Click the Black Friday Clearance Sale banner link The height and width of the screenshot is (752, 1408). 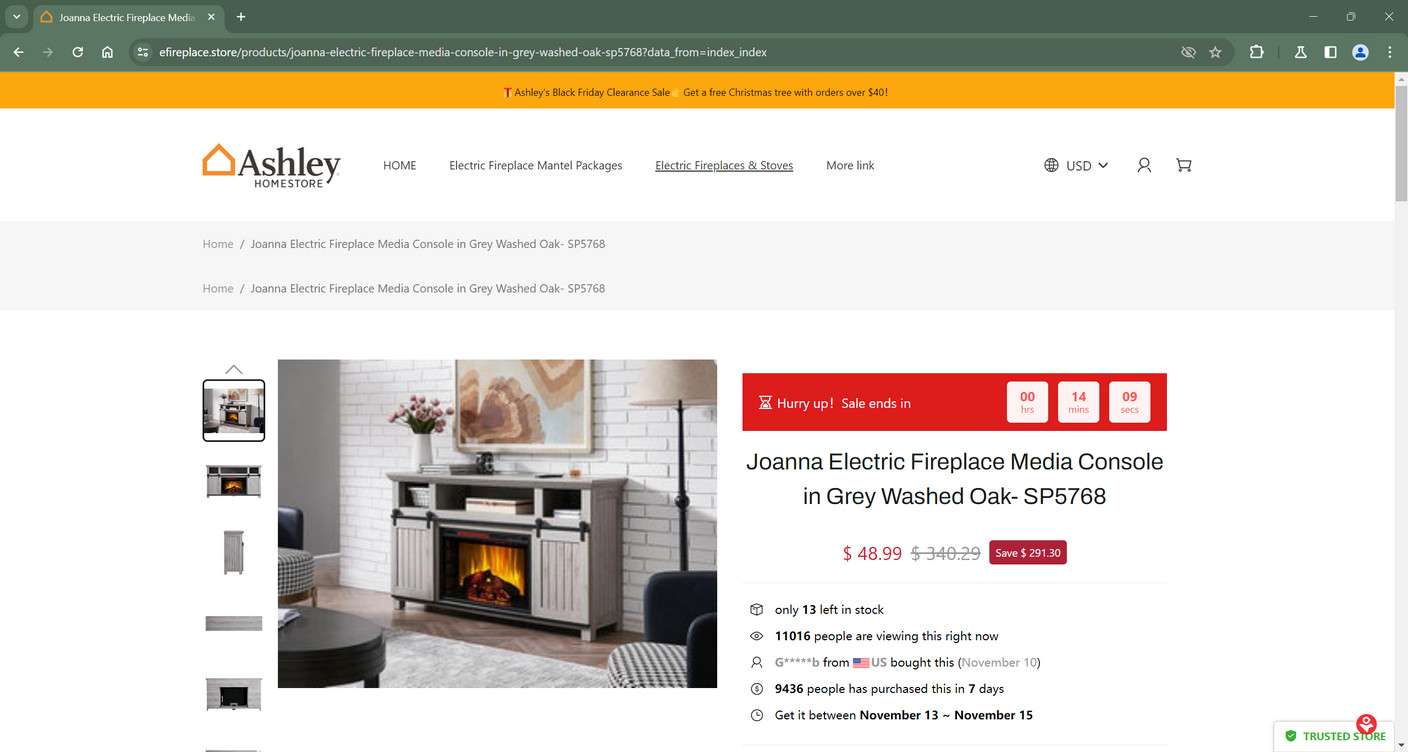point(586,91)
